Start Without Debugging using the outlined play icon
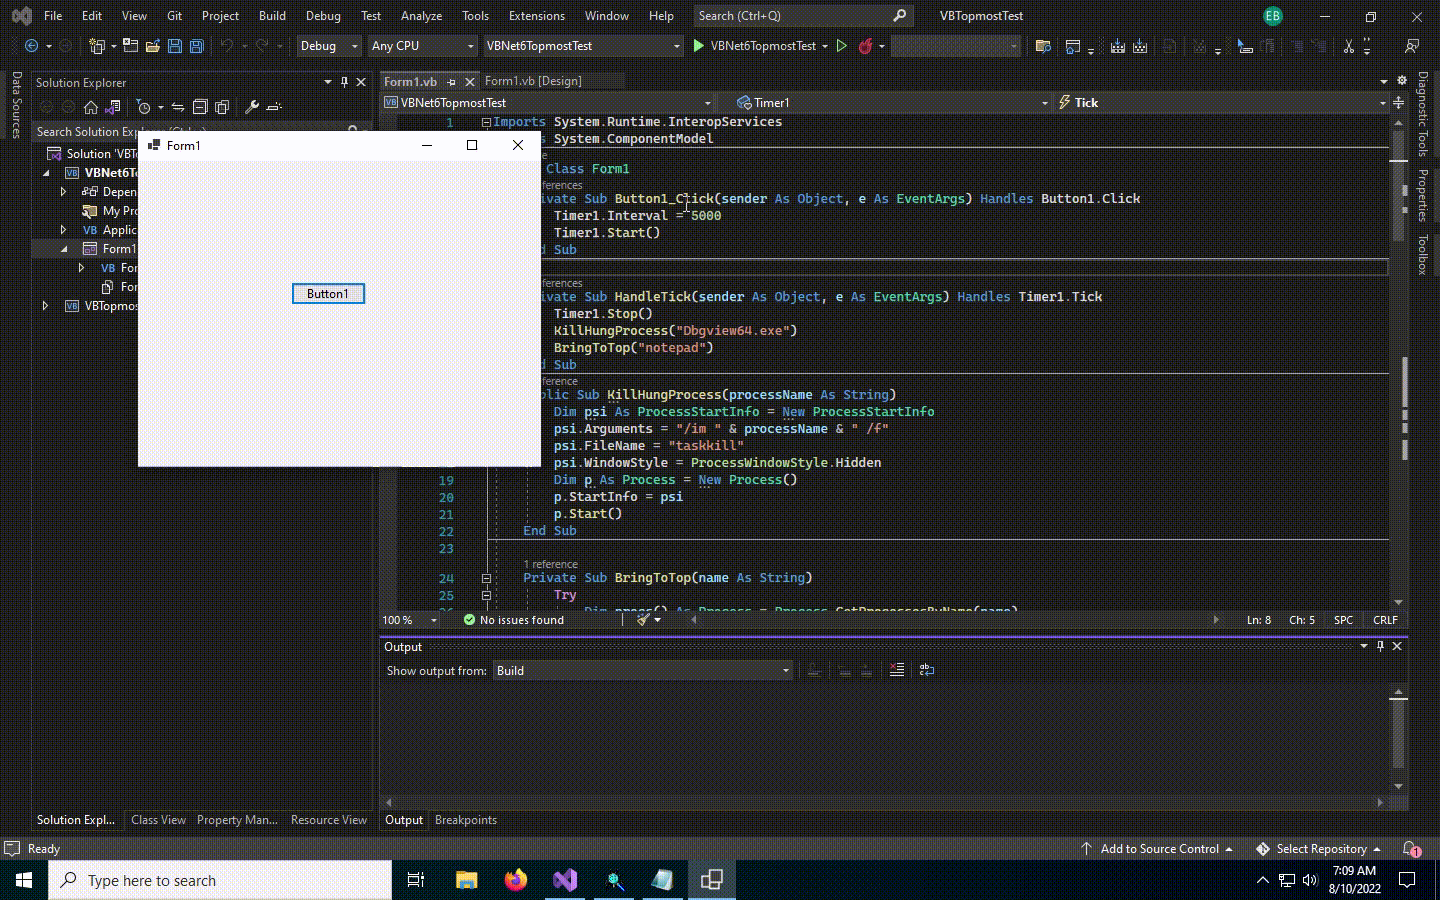 click(x=841, y=46)
